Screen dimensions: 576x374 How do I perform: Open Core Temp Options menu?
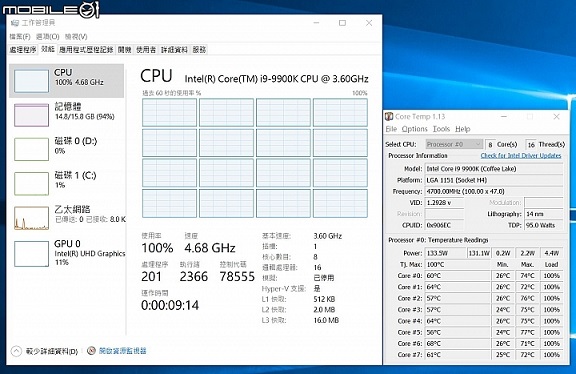pos(415,129)
